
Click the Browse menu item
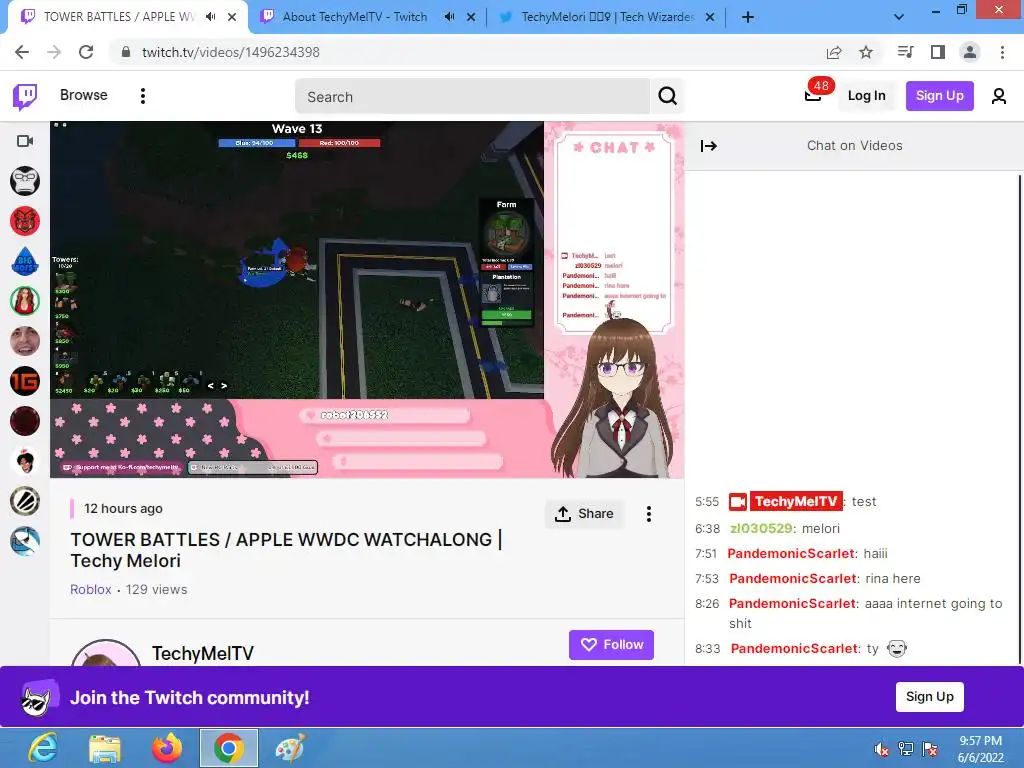tap(84, 95)
